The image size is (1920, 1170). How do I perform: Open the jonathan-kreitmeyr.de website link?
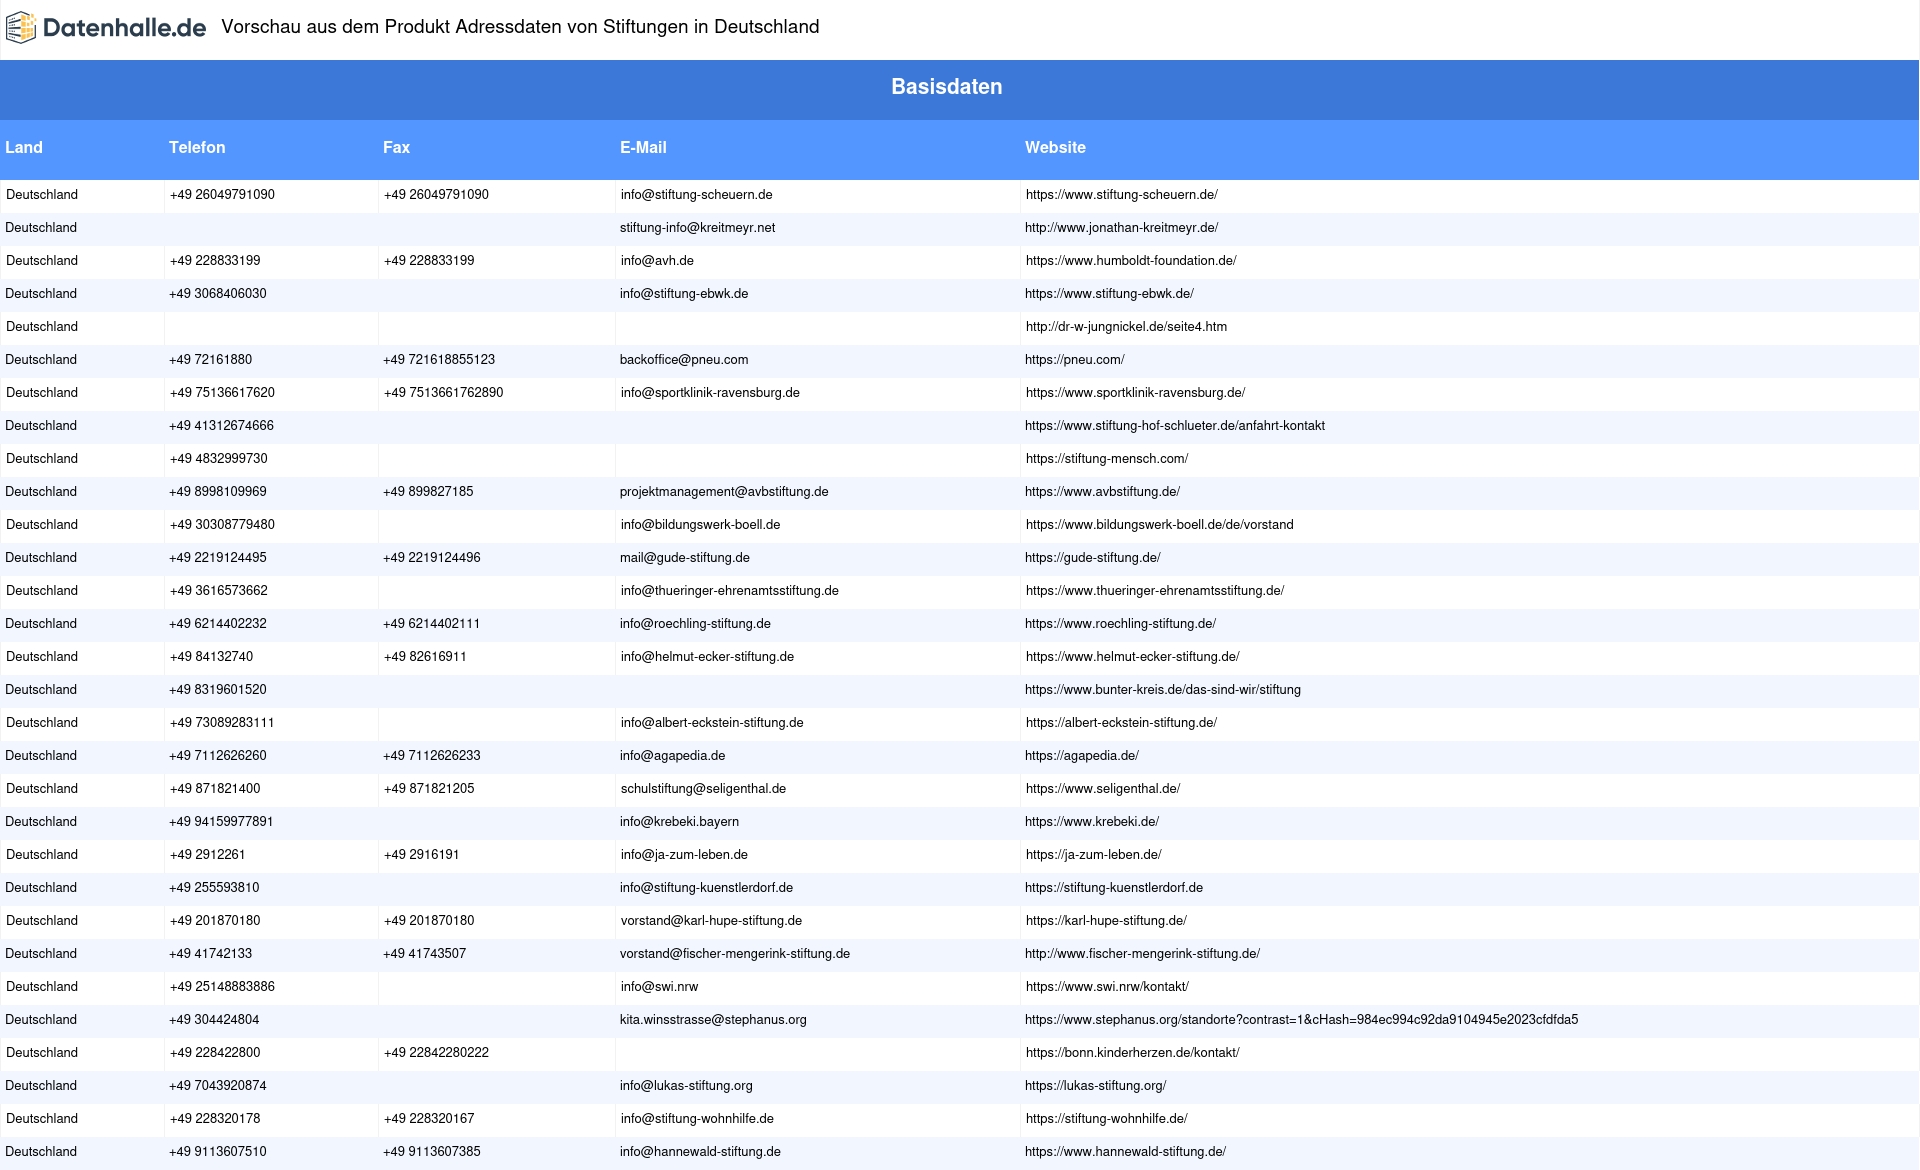(1121, 228)
